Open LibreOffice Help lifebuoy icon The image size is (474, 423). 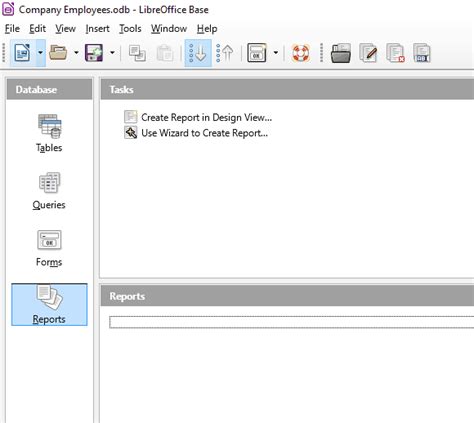point(301,53)
